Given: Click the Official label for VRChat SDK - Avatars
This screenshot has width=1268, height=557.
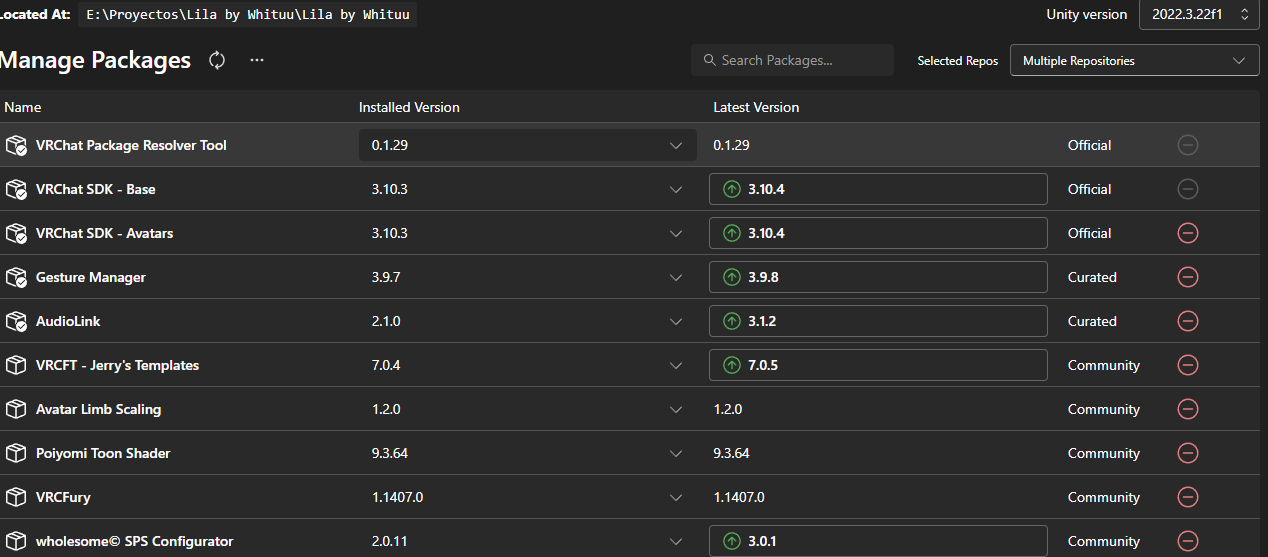Looking at the screenshot, I should point(1089,233).
